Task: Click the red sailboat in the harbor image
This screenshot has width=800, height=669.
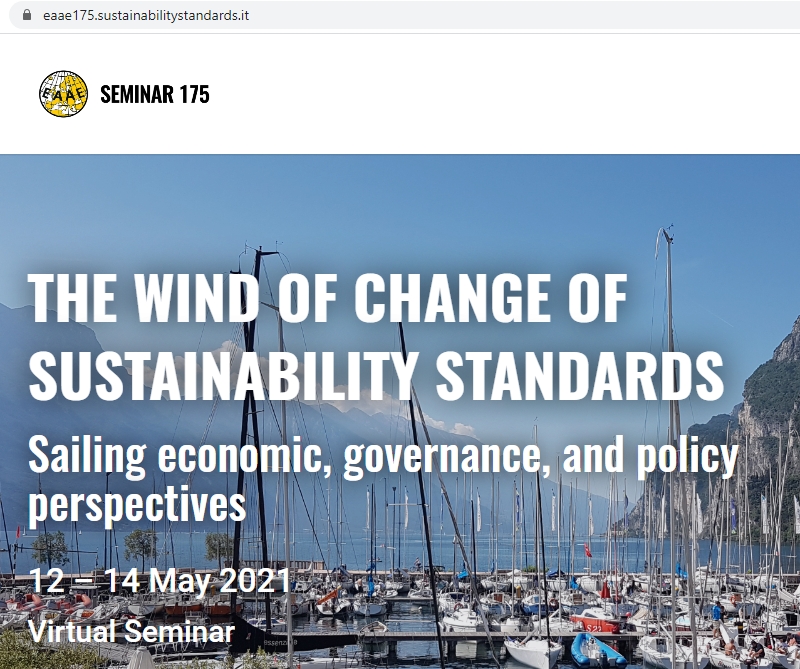Action: click(597, 622)
